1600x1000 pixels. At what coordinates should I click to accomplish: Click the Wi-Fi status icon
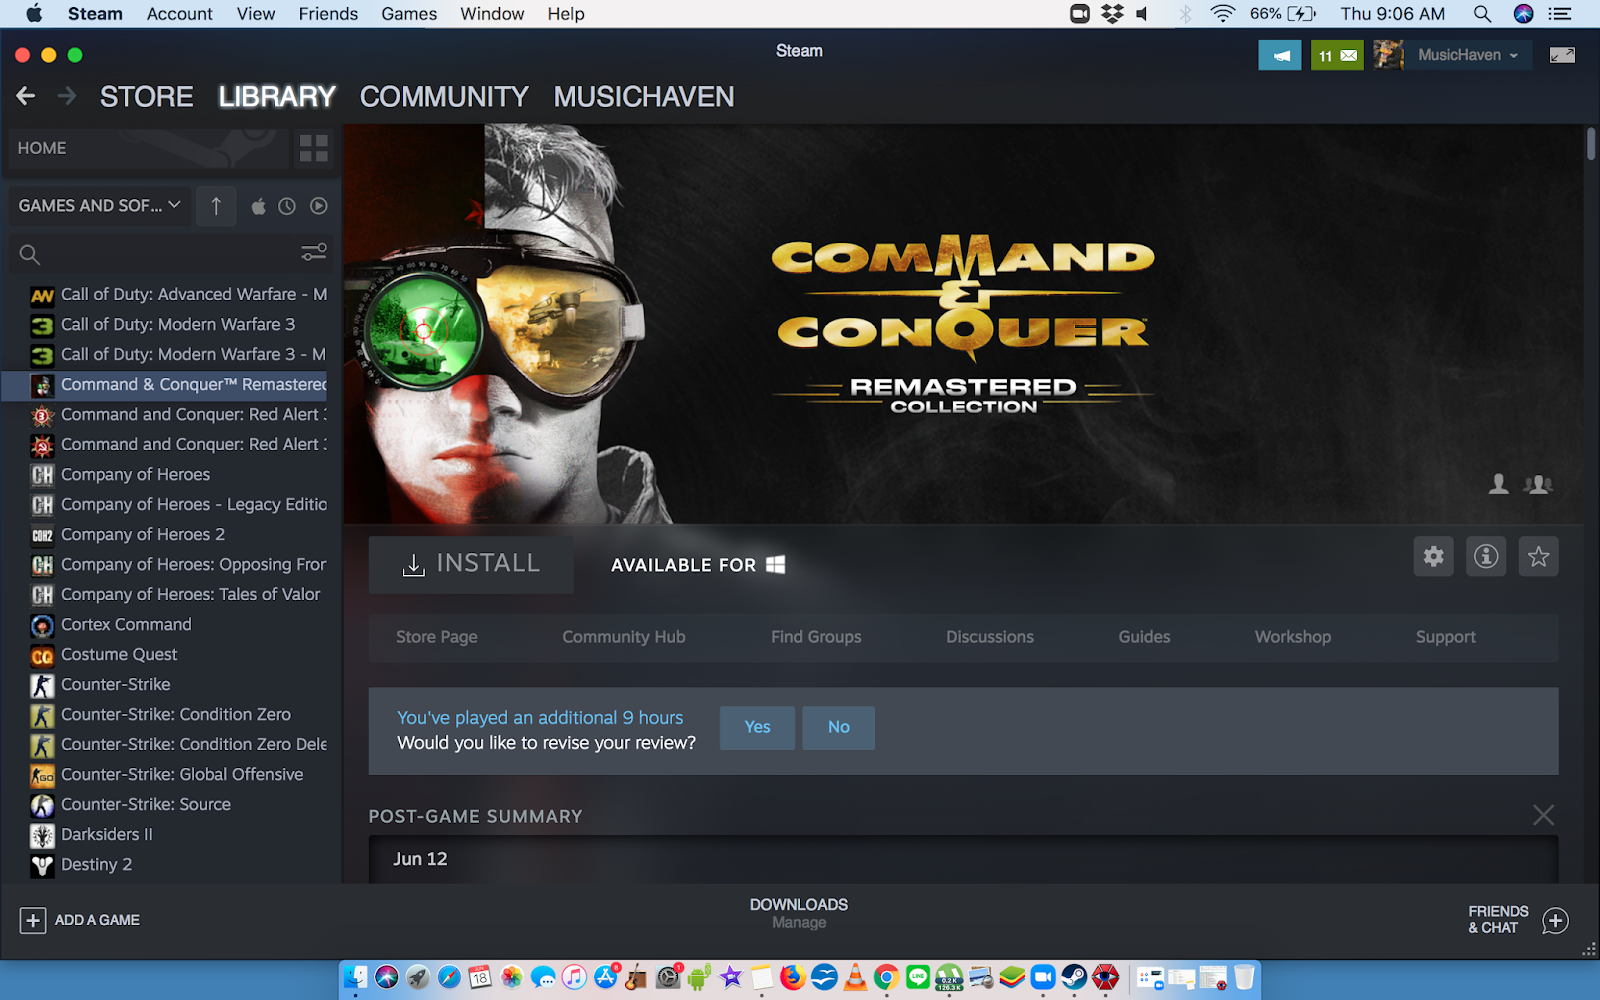[x=1222, y=14]
